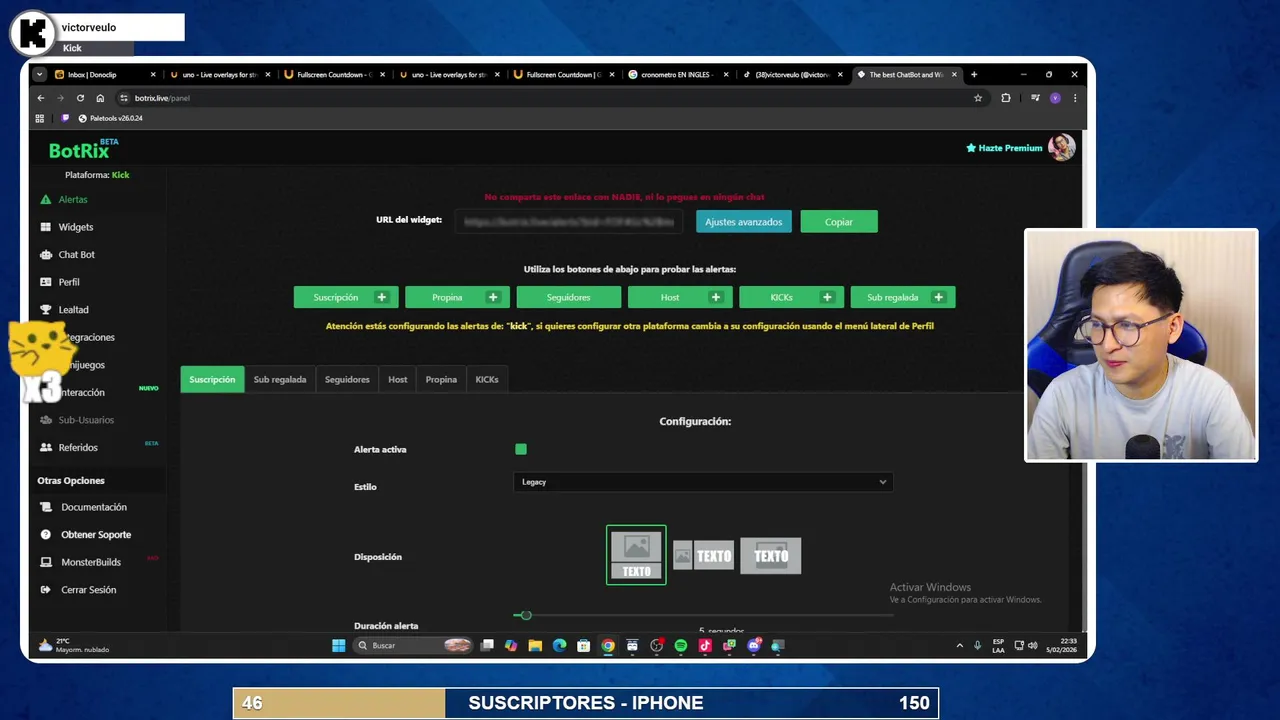Test alert with green KICKs button
The image size is (1280, 720).
[x=791, y=297]
